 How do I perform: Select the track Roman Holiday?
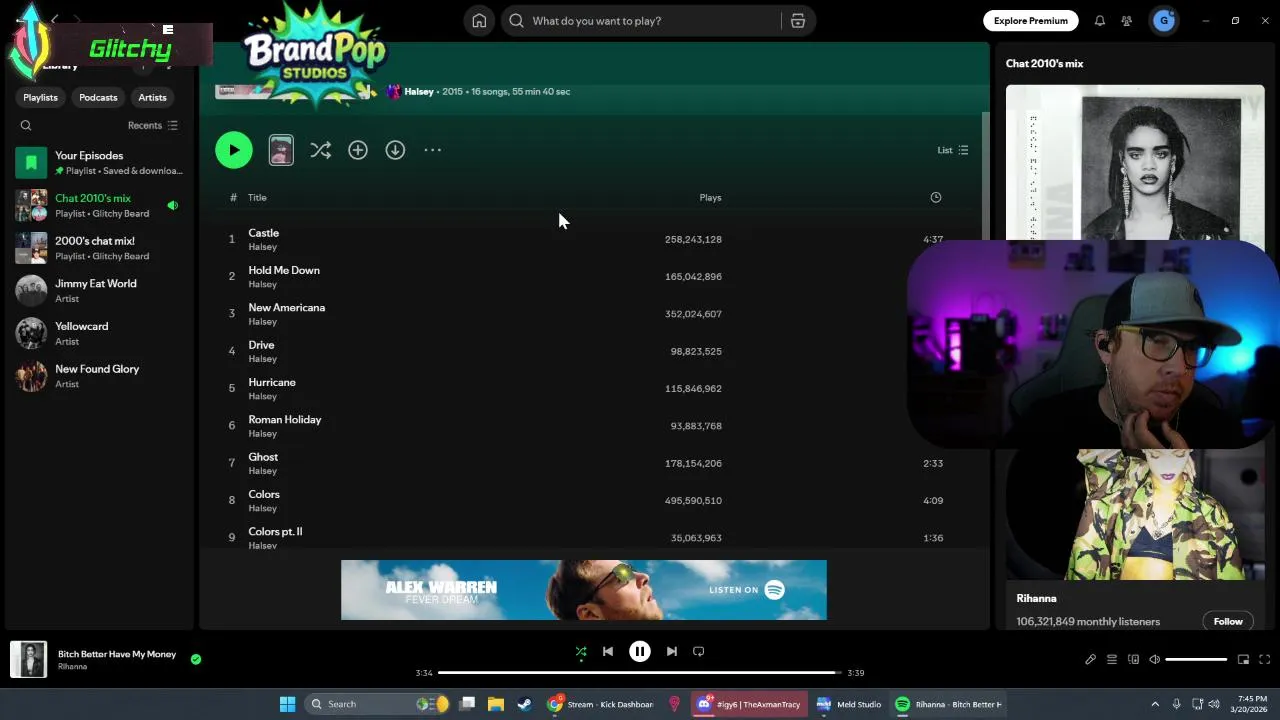(285, 419)
